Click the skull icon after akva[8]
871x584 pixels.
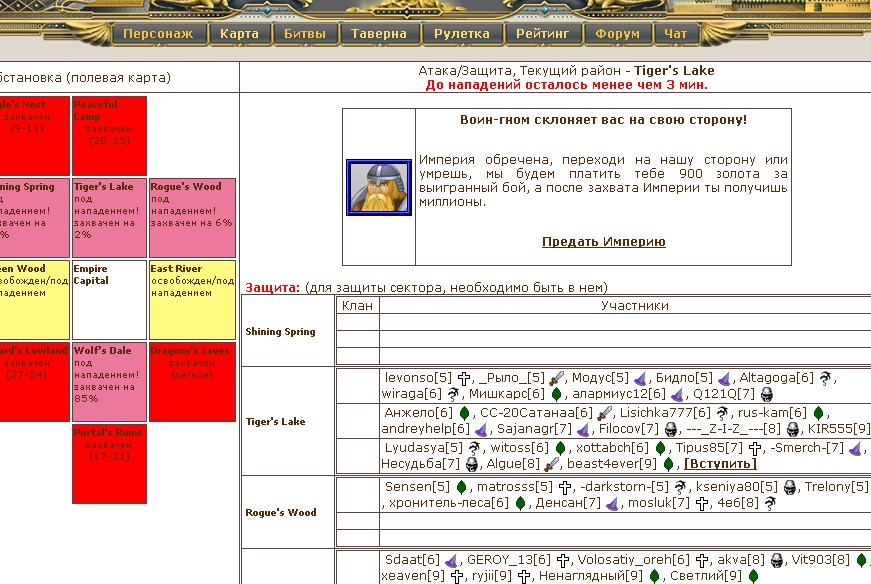click(777, 560)
